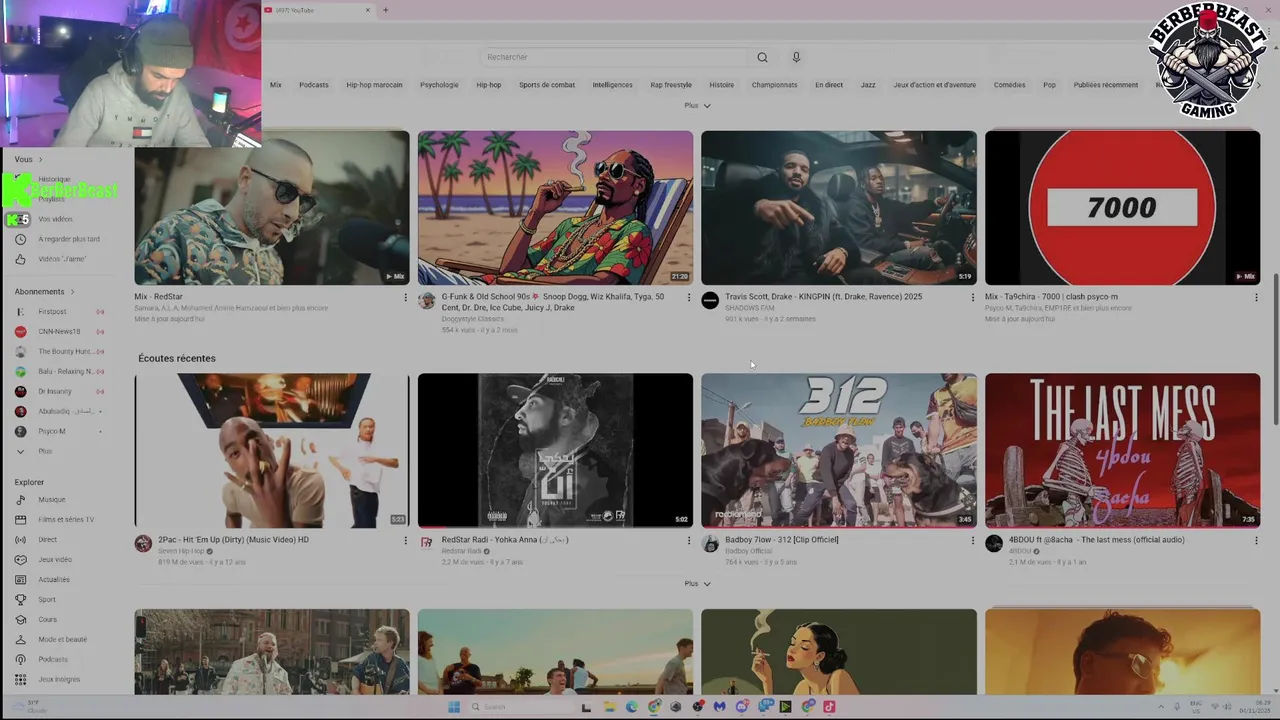The image size is (1280, 720).
Task: Play the 7000 stop-sign thumbnail
Action: tap(1122, 208)
